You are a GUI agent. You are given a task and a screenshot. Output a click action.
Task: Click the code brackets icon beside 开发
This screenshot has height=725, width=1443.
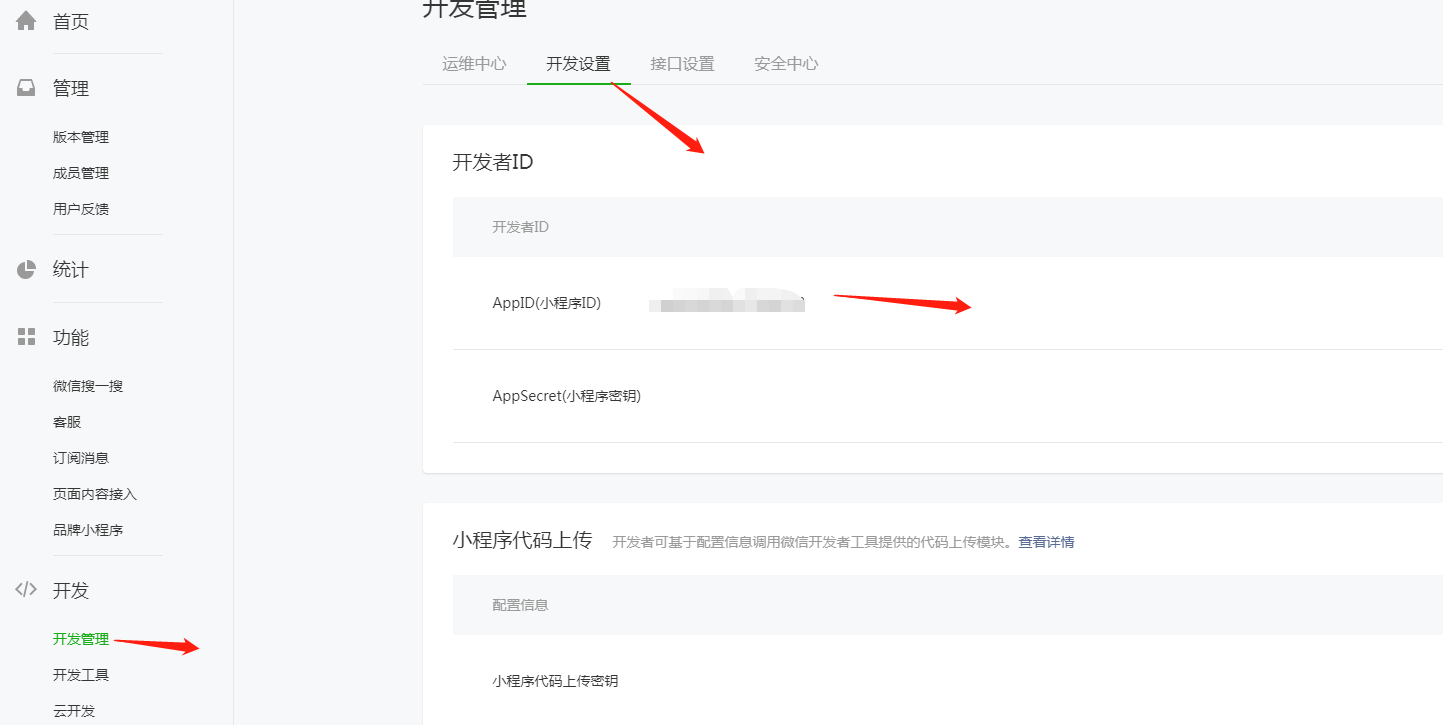pos(26,590)
